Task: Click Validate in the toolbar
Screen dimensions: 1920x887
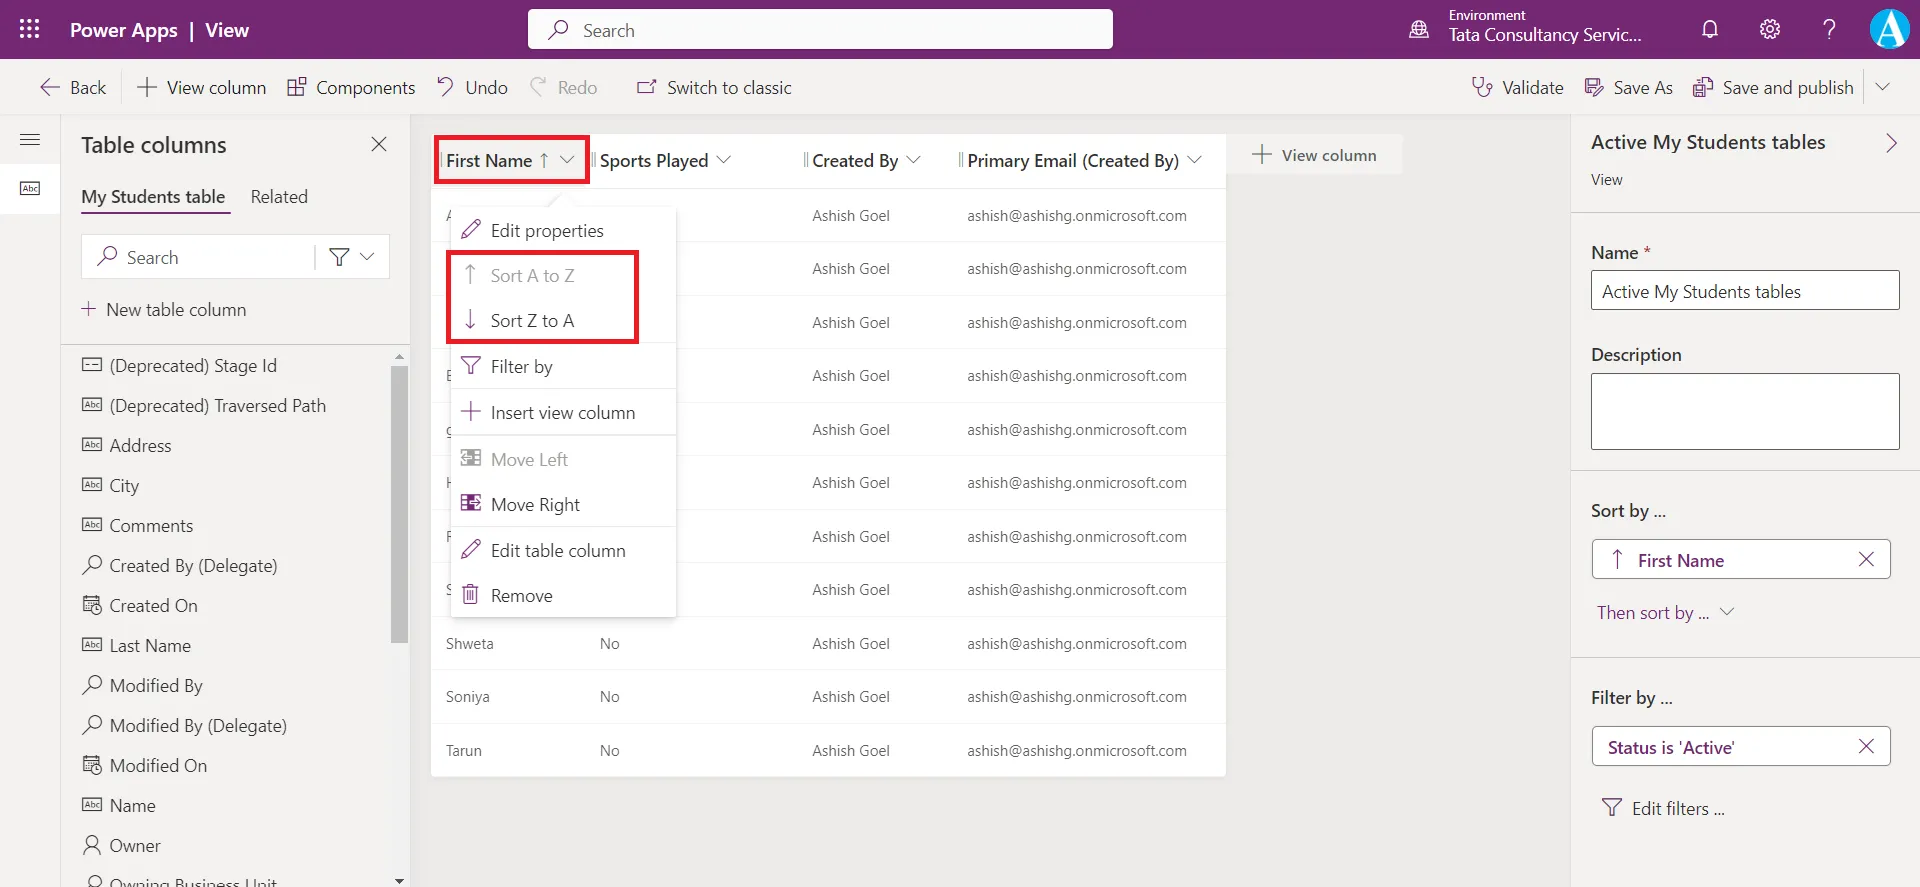Action: [1517, 88]
